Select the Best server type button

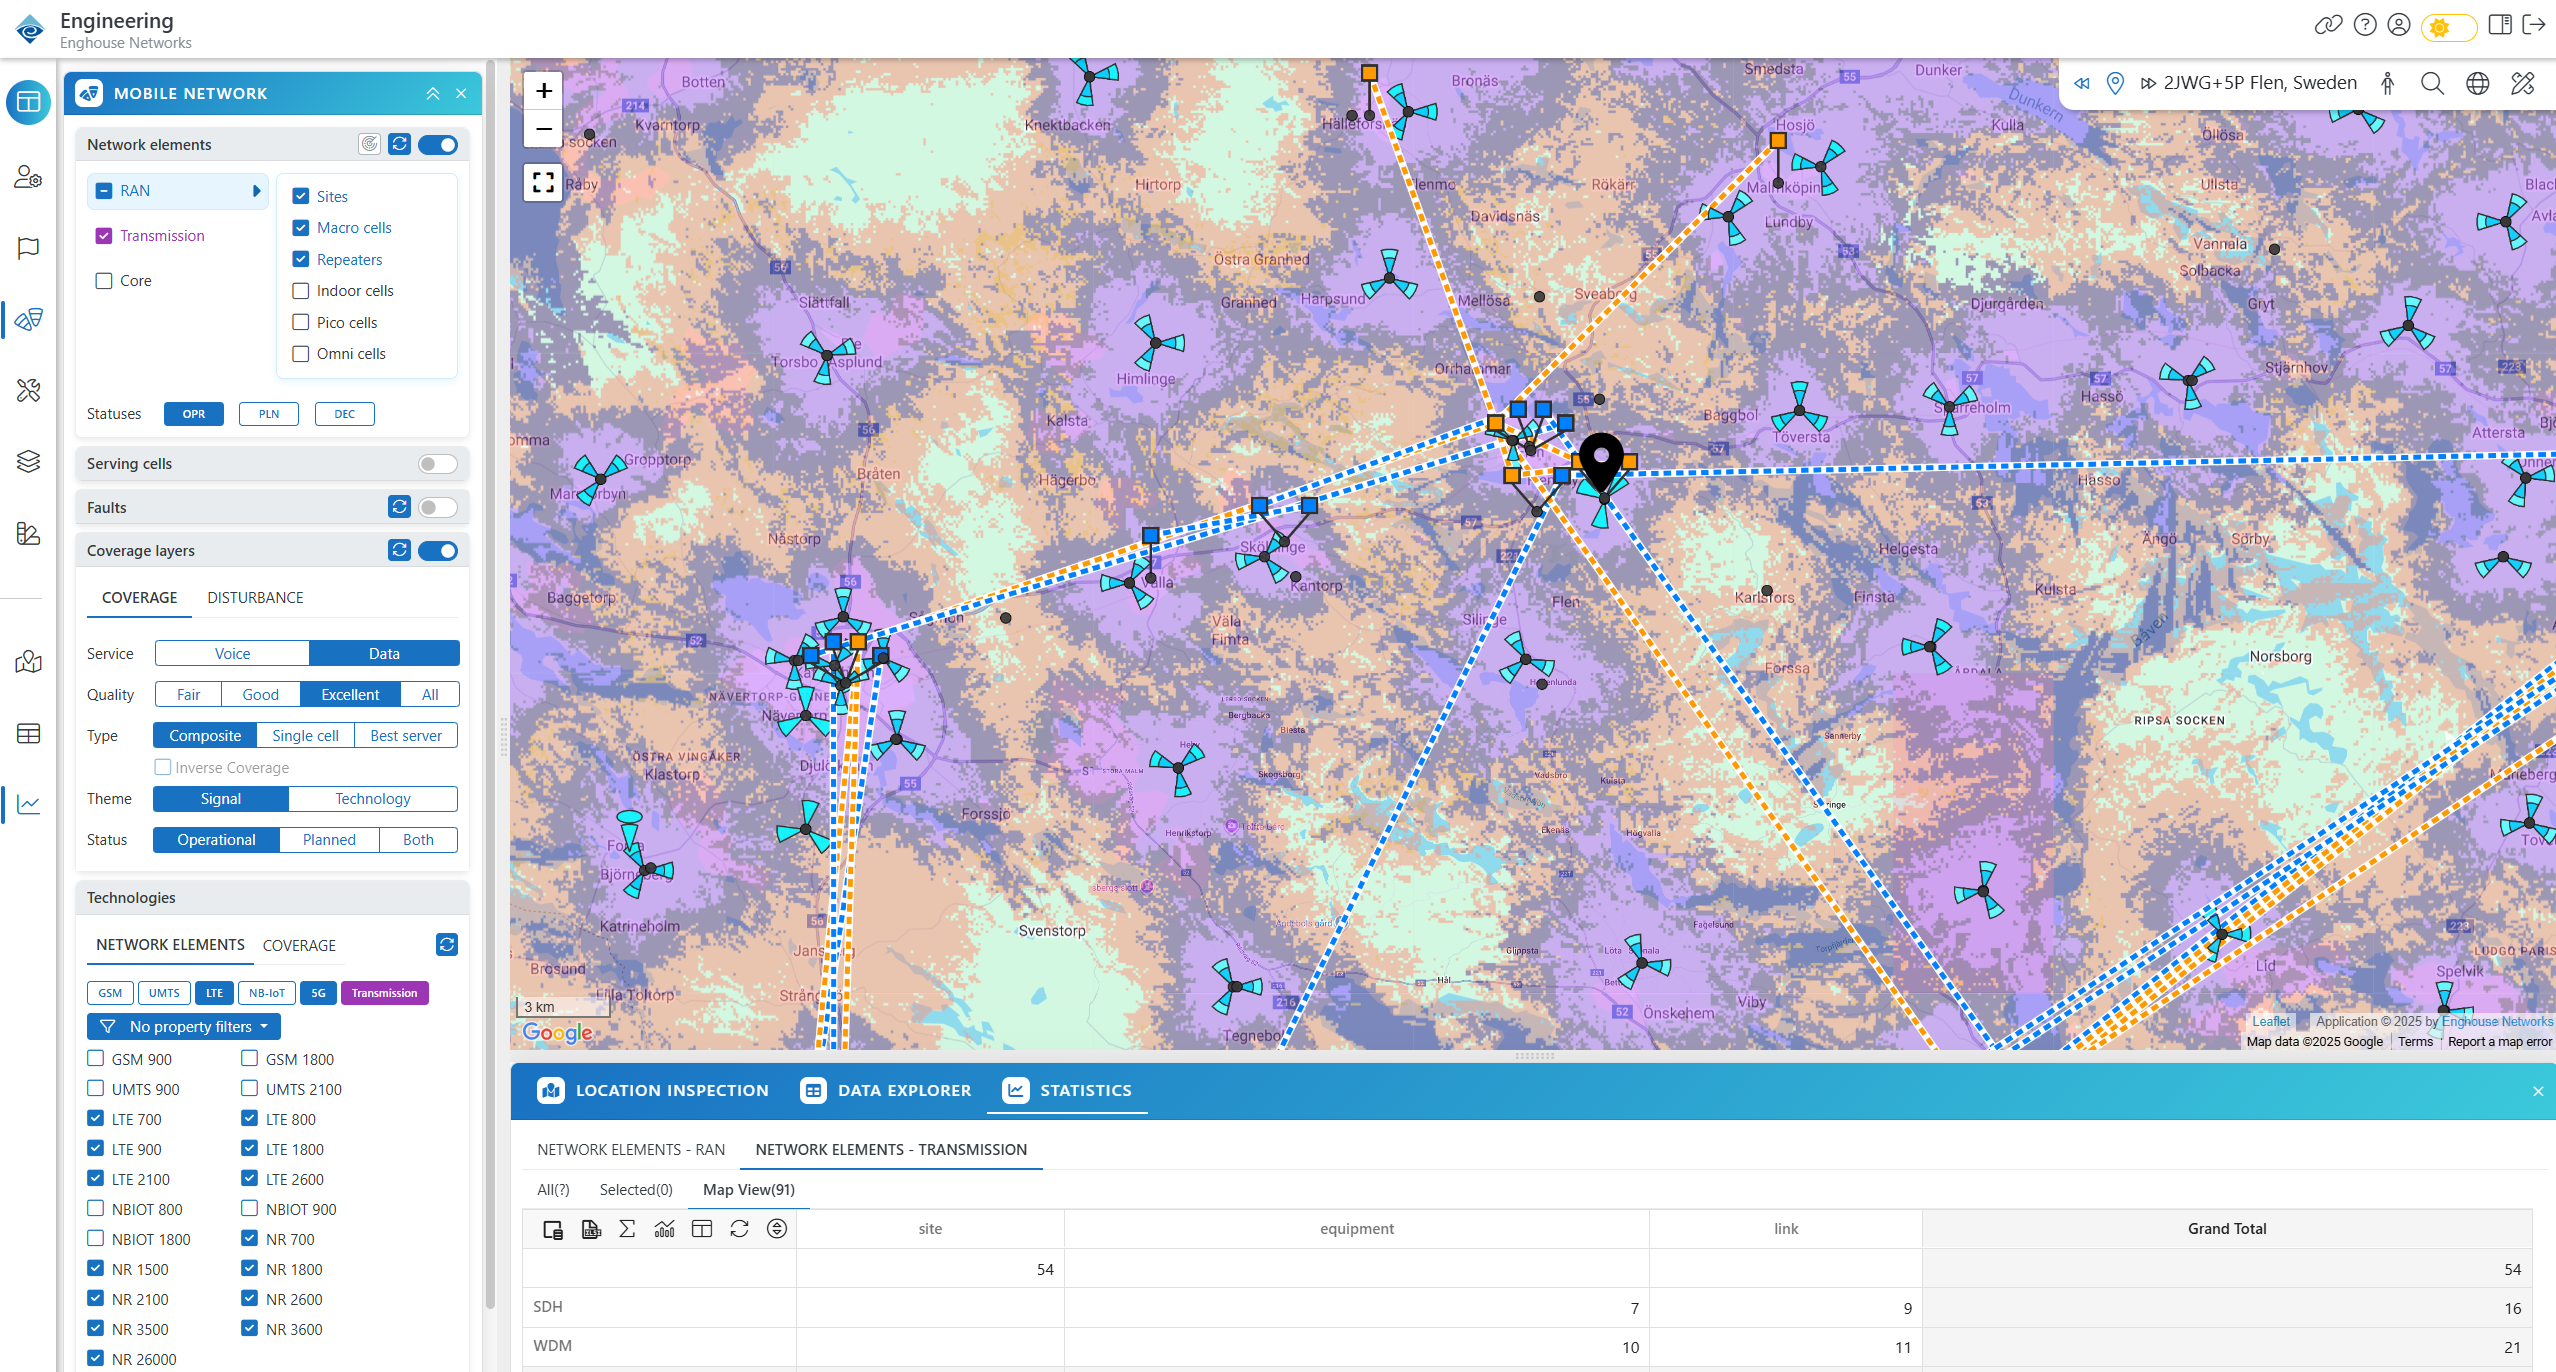click(405, 735)
